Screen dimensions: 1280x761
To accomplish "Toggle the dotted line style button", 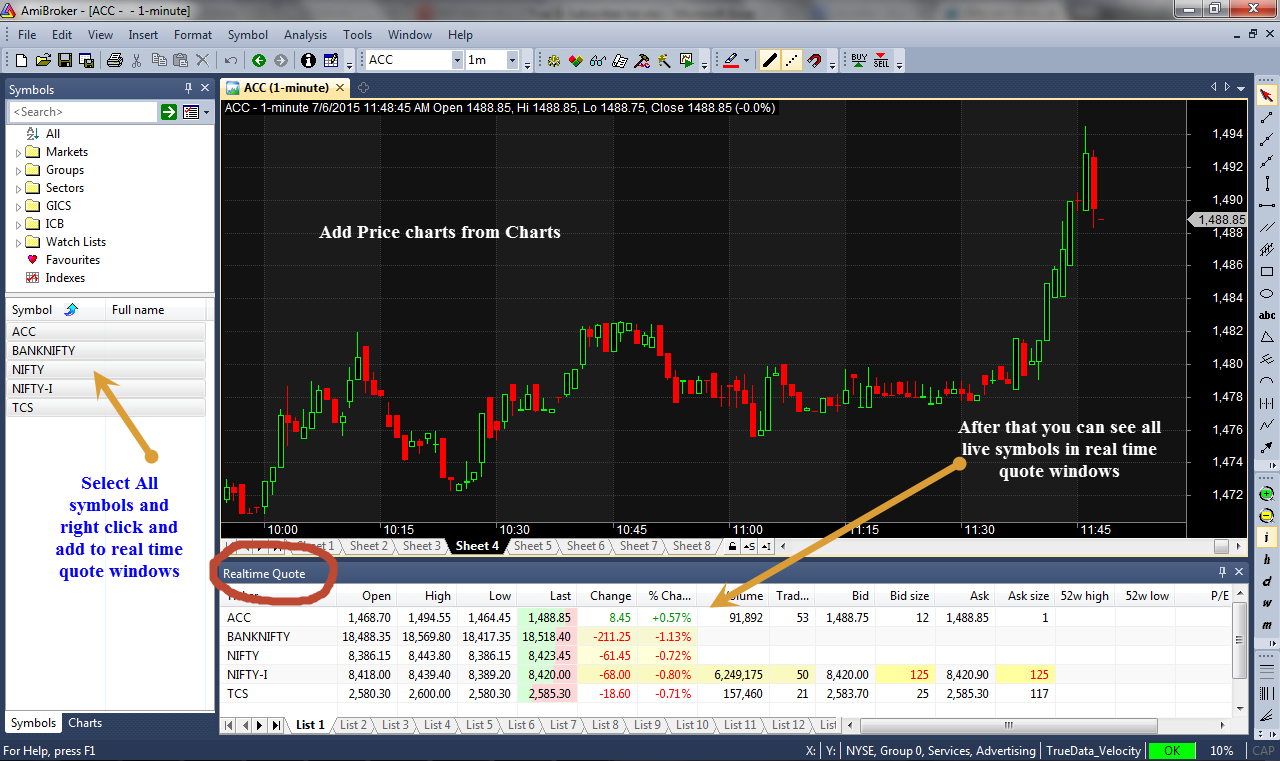I will 791,60.
